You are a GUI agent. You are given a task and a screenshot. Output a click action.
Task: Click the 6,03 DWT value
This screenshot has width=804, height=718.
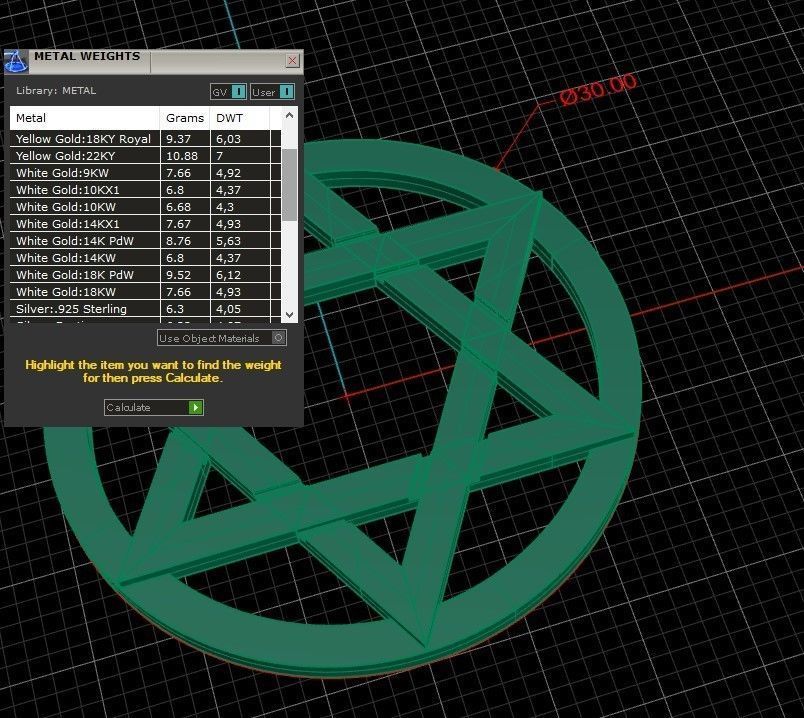click(228, 139)
